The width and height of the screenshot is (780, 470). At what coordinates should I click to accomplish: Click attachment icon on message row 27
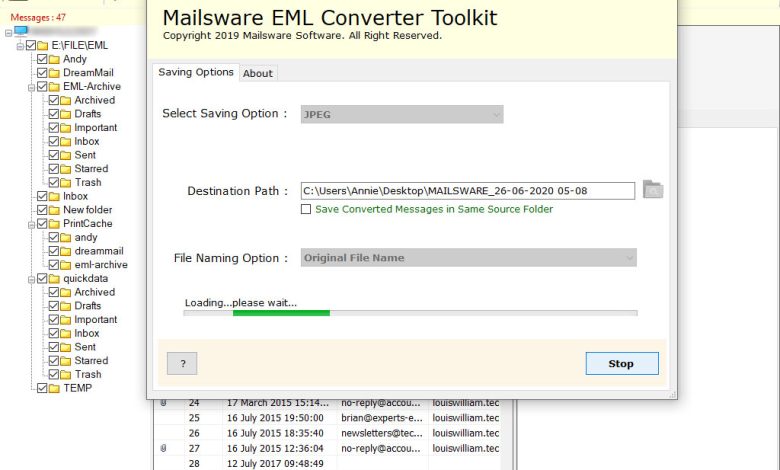(x=163, y=448)
